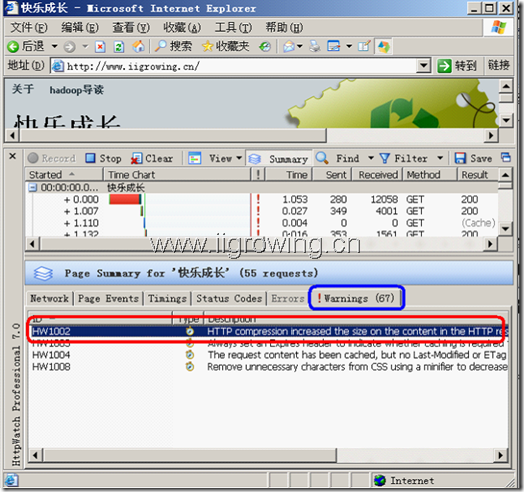
Task: Select the request row starting + 1.007
Action: 262,211
